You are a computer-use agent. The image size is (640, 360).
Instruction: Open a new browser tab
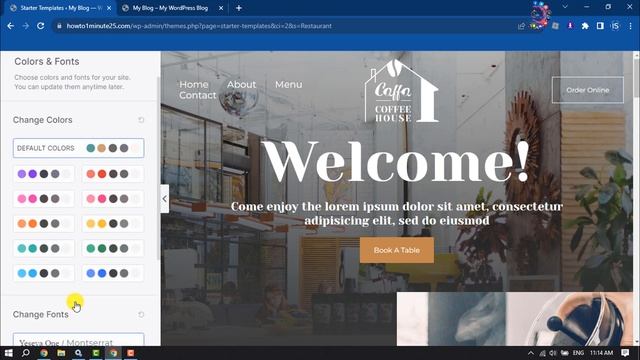coord(239,8)
